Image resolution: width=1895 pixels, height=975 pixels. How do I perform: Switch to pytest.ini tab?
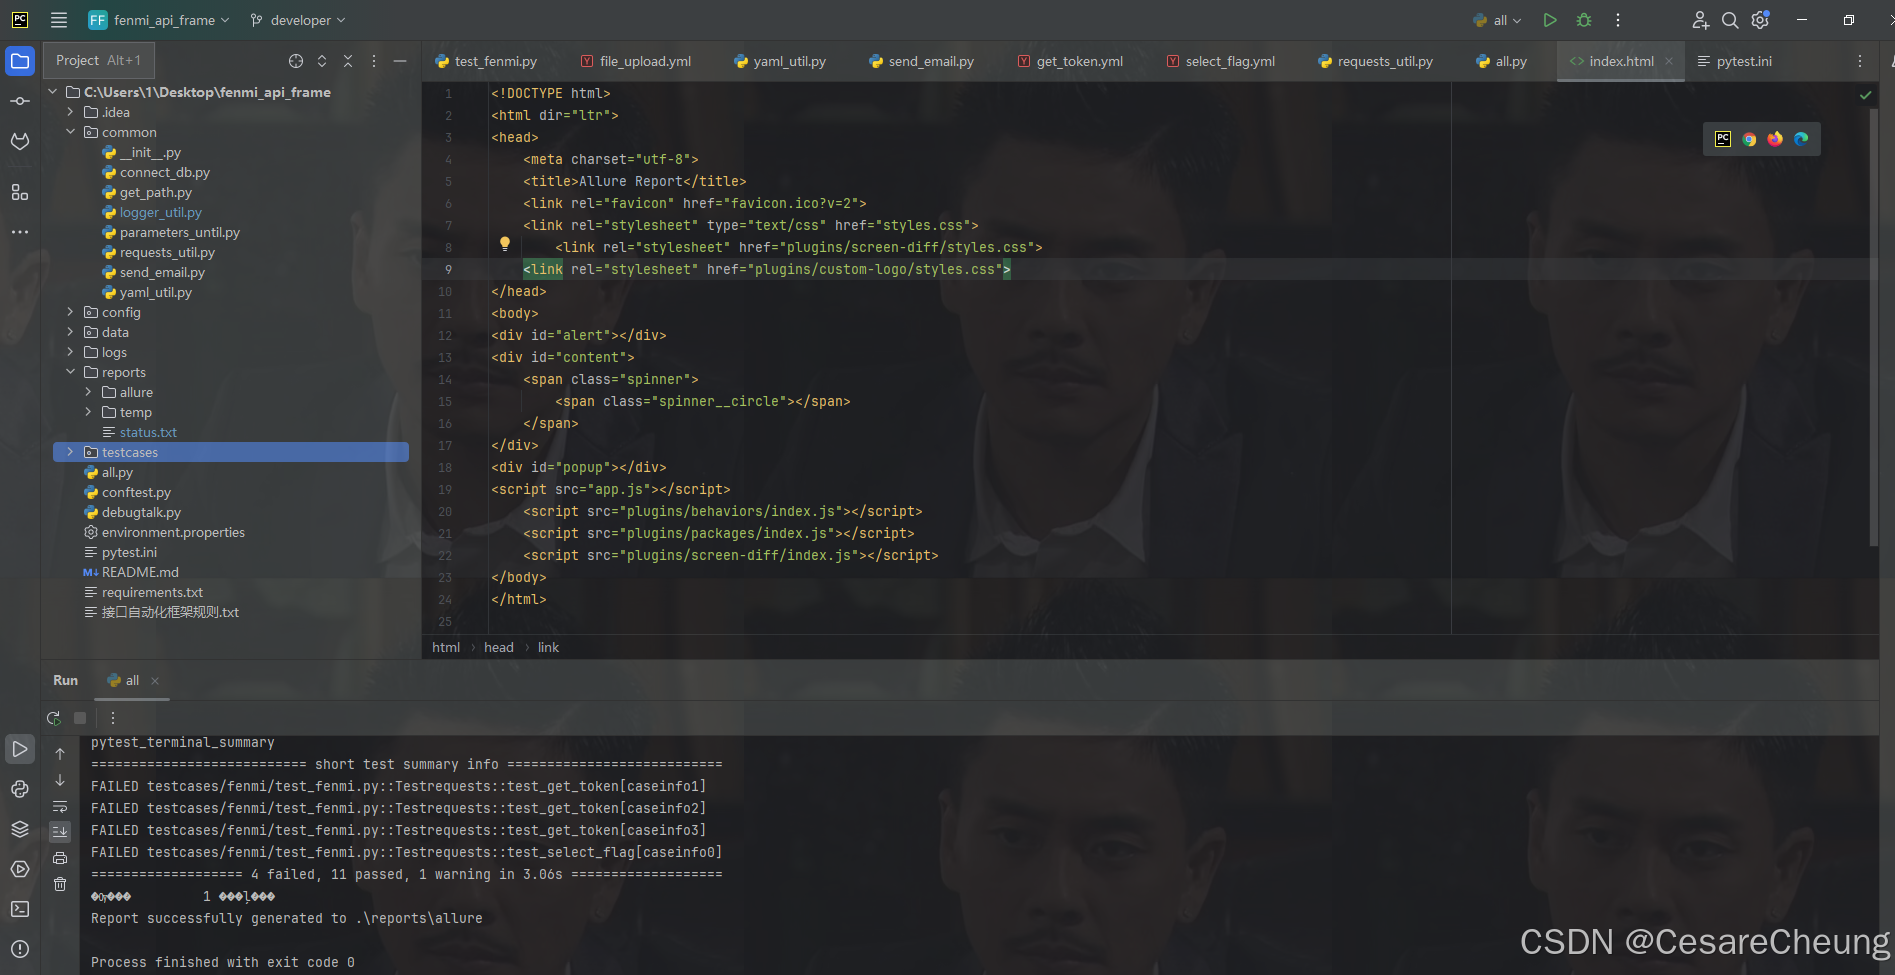coord(1734,61)
